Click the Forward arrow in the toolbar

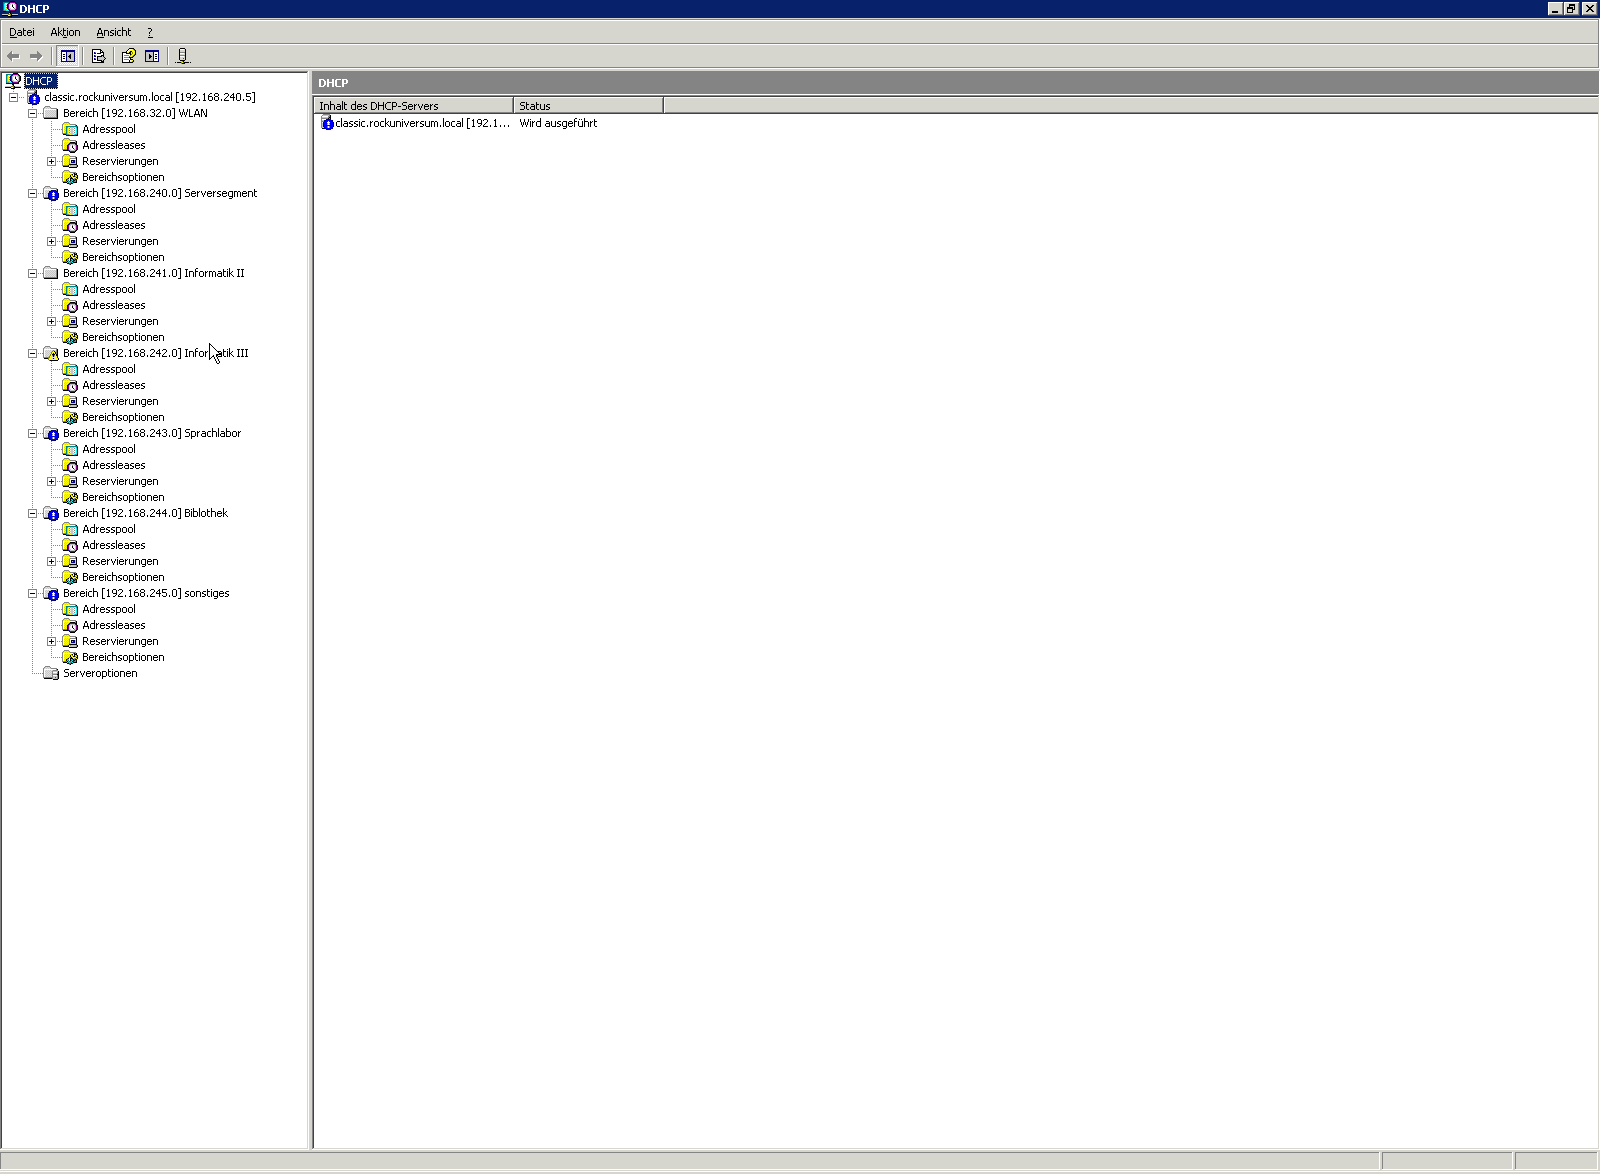pos(36,56)
